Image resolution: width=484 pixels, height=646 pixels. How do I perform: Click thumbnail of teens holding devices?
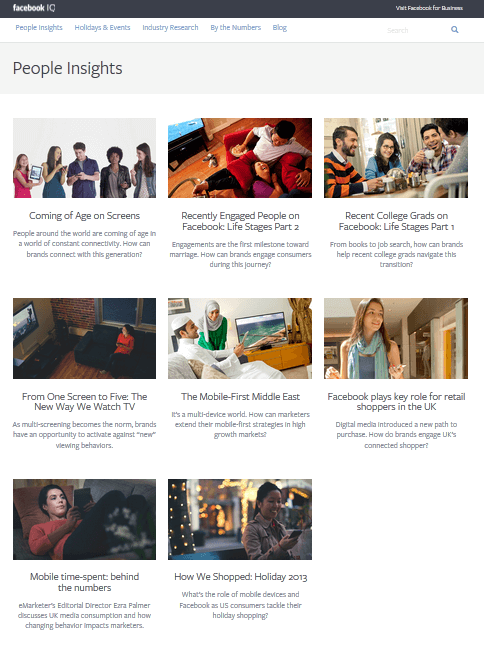point(84,158)
